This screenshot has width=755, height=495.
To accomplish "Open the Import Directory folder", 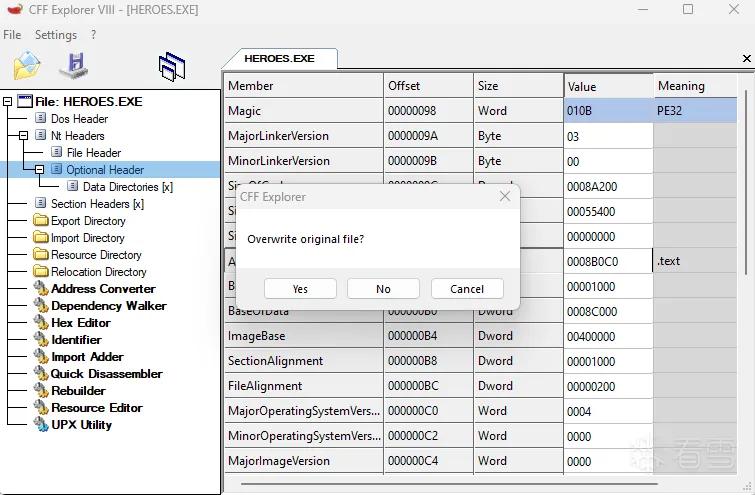I will coord(88,238).
